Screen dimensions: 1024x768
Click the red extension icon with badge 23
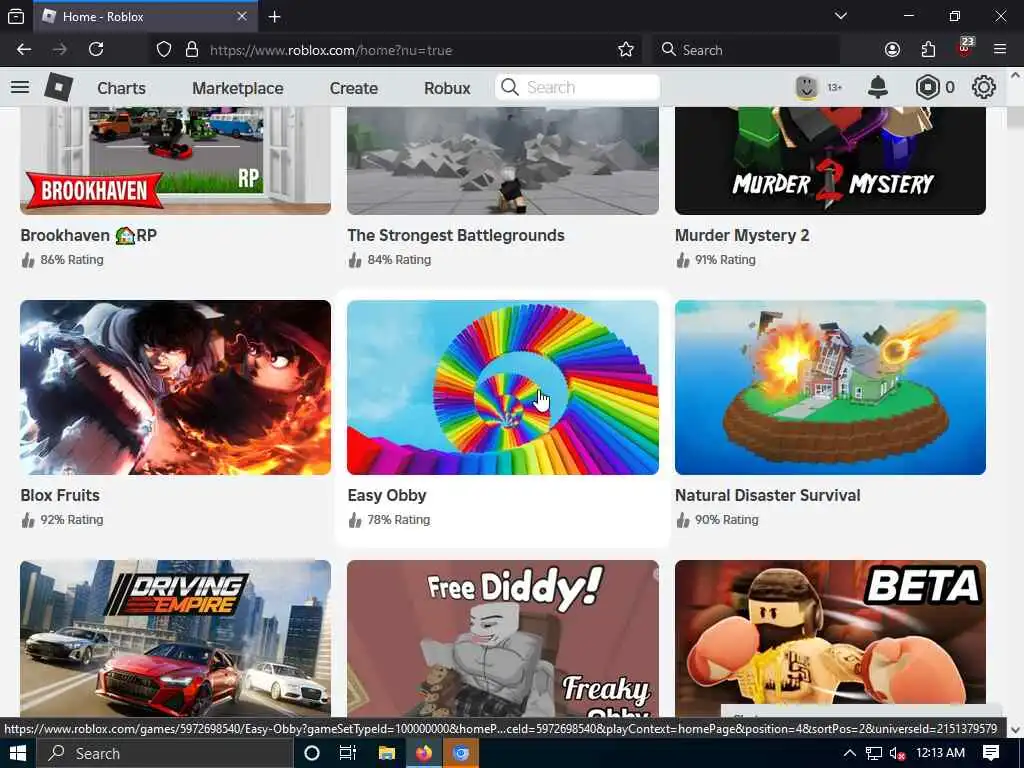[965, 48]
